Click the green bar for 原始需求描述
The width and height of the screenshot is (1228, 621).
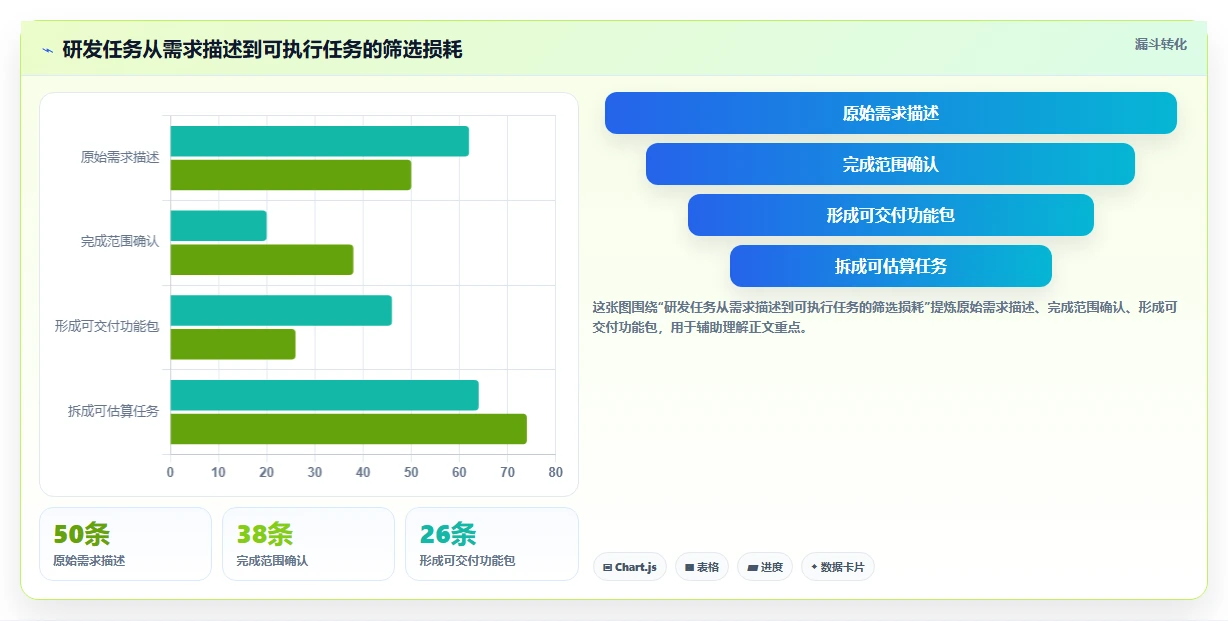tap(290, 175)
